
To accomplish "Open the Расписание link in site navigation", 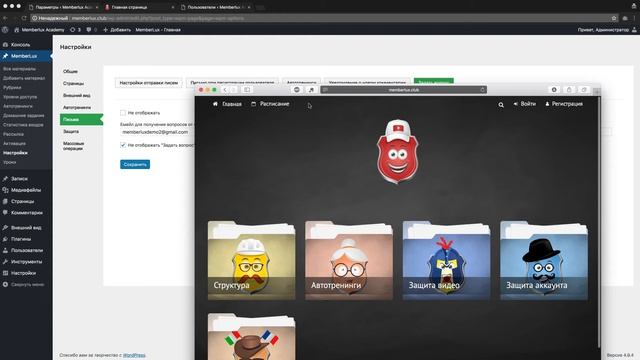I will pyautogui.click(x=274, y=104).
